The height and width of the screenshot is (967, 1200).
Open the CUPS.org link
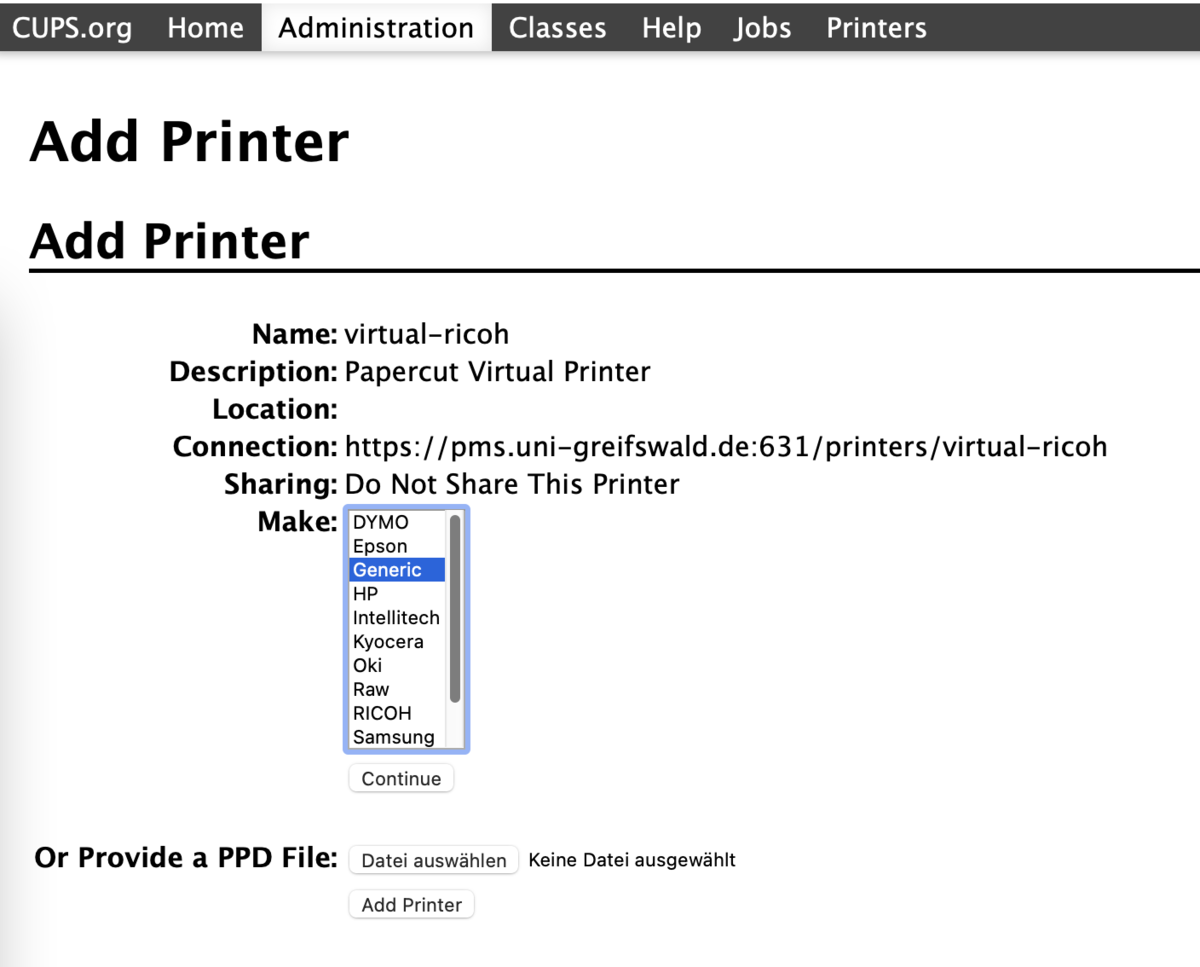72,28
